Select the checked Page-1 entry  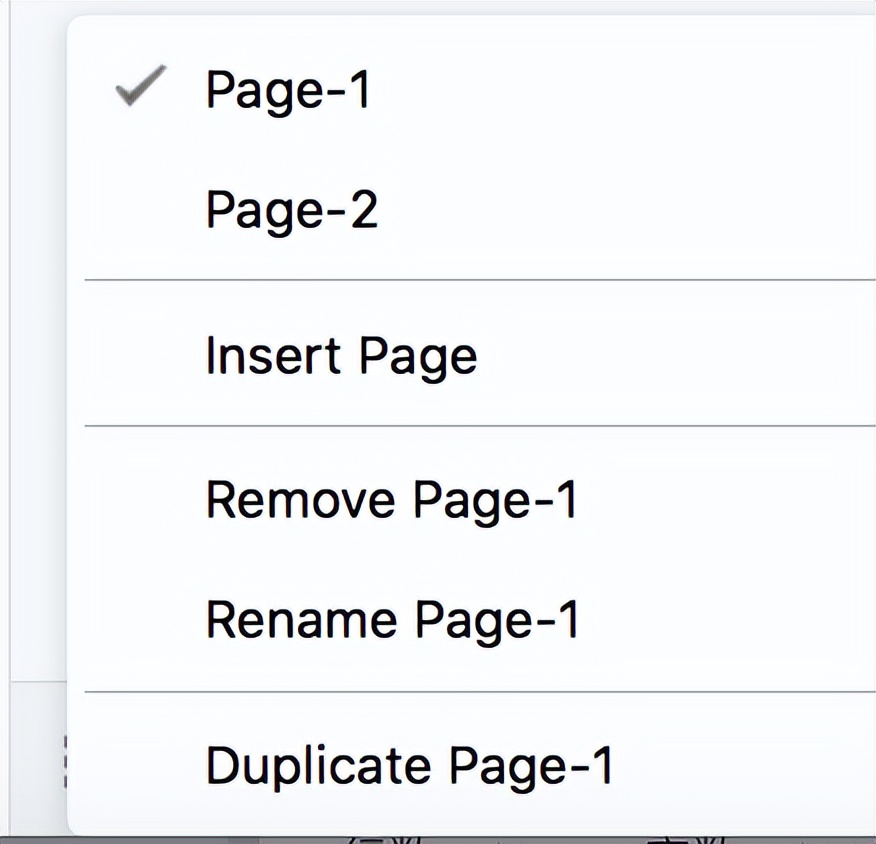click(288, 90)
